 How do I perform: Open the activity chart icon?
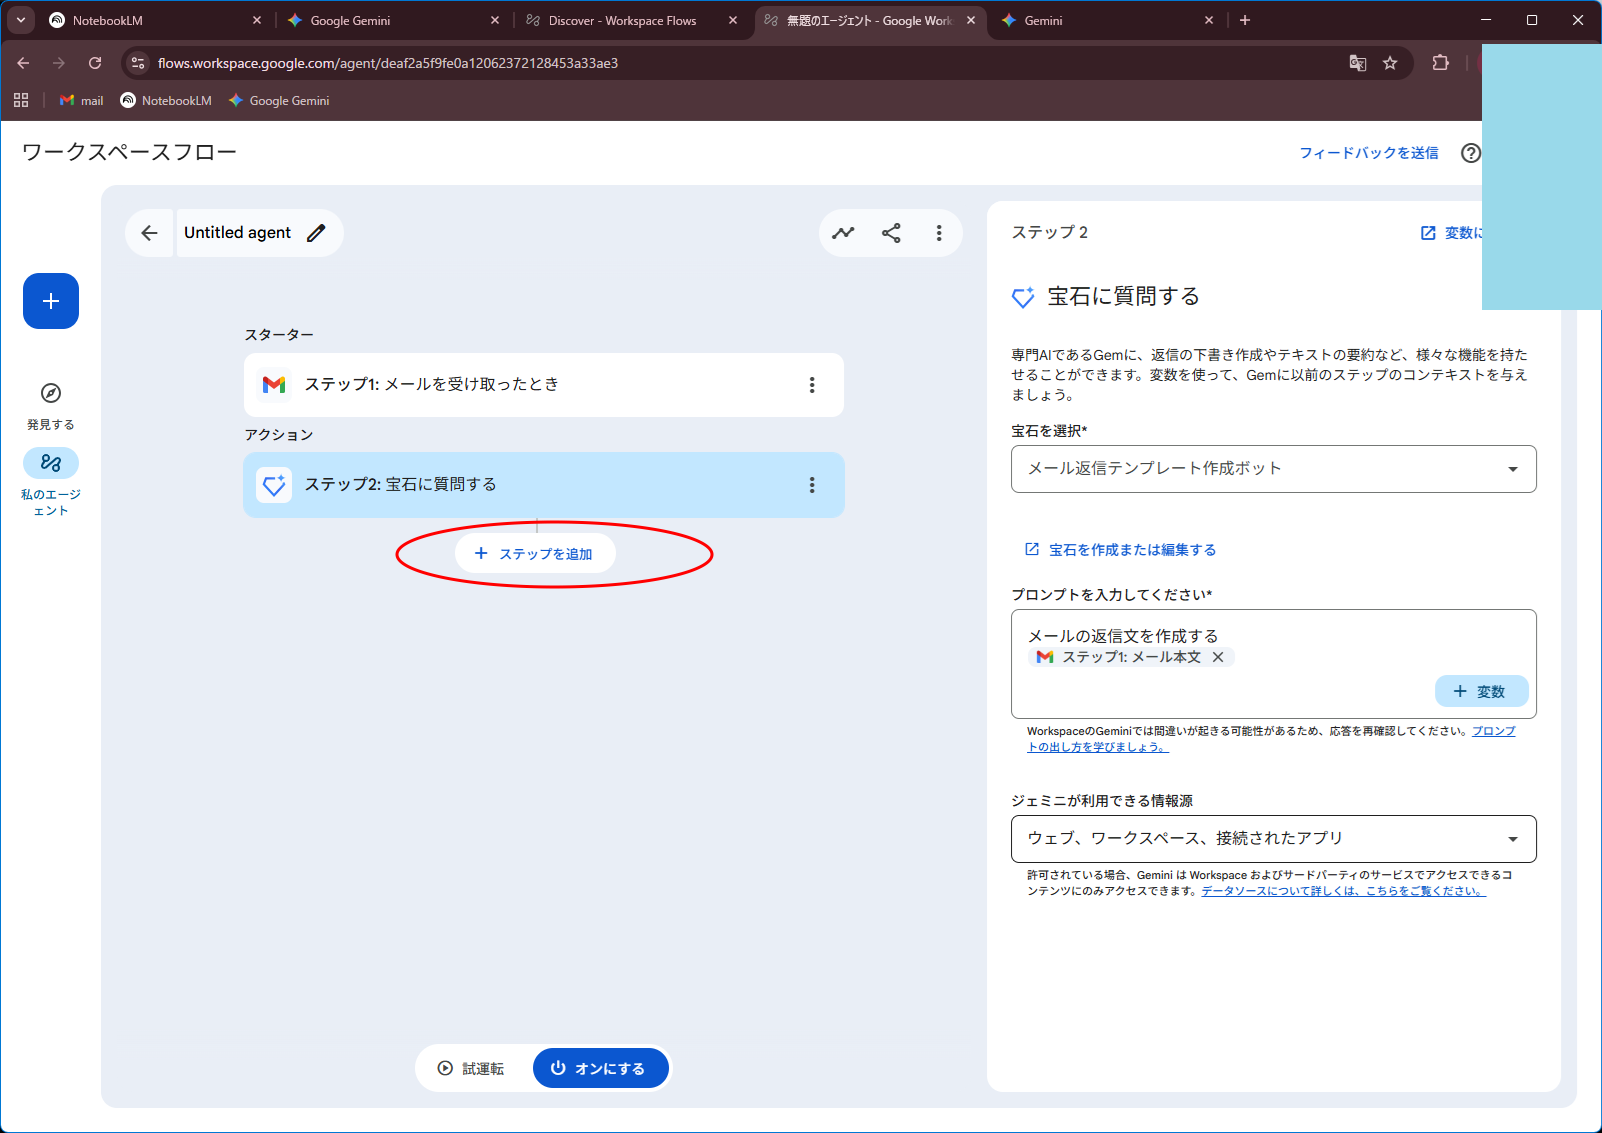pos(843,233)
